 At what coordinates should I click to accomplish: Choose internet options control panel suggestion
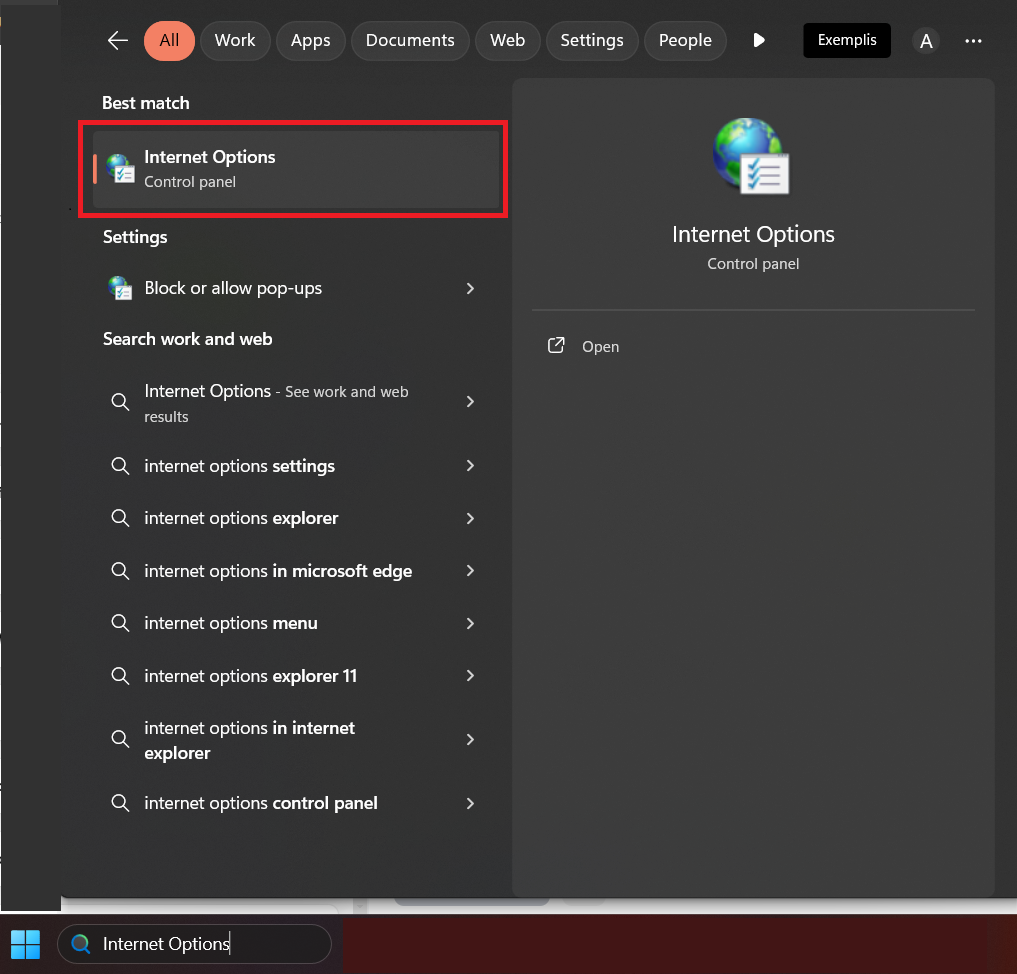pos(261,803)
